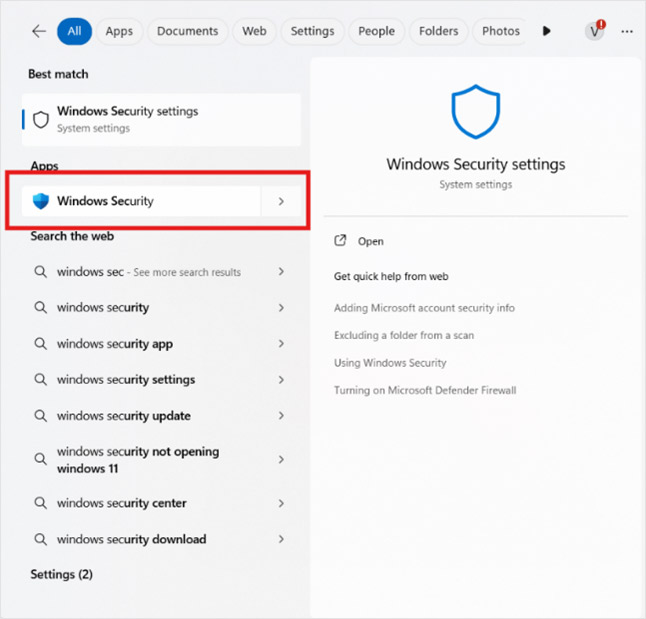
Task: Switch to the People filter tab
Action: pos(376,31)
